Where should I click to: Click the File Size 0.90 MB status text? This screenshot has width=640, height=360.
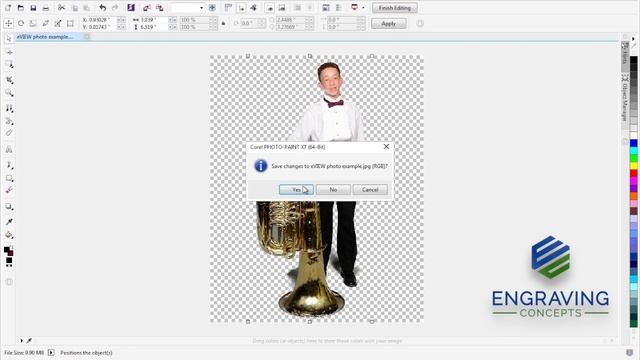pyautogui.click(x=24, y=353)
